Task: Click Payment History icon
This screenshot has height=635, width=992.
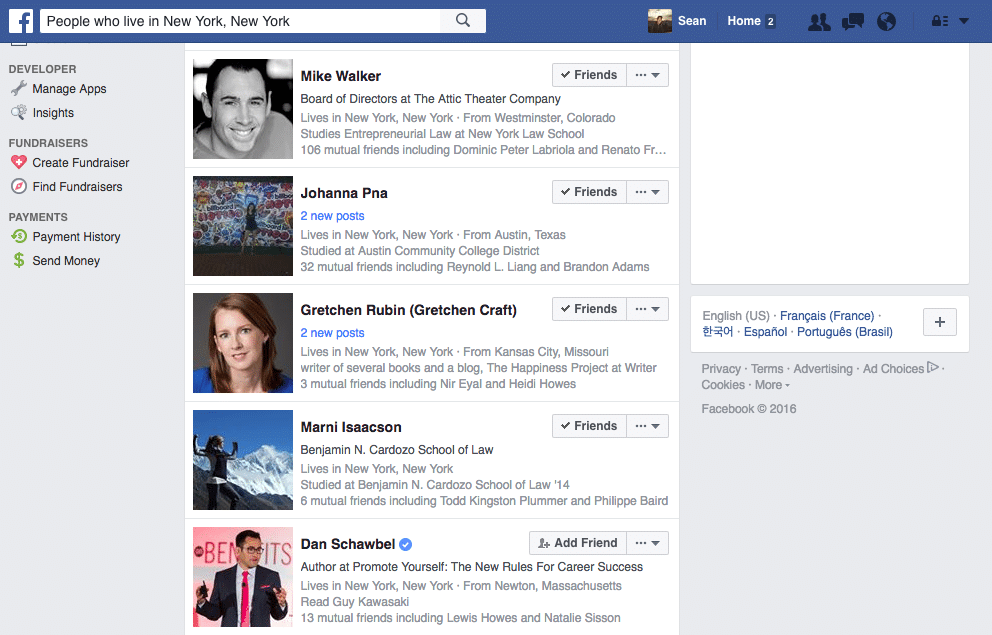Action: (x=19, y=237)
